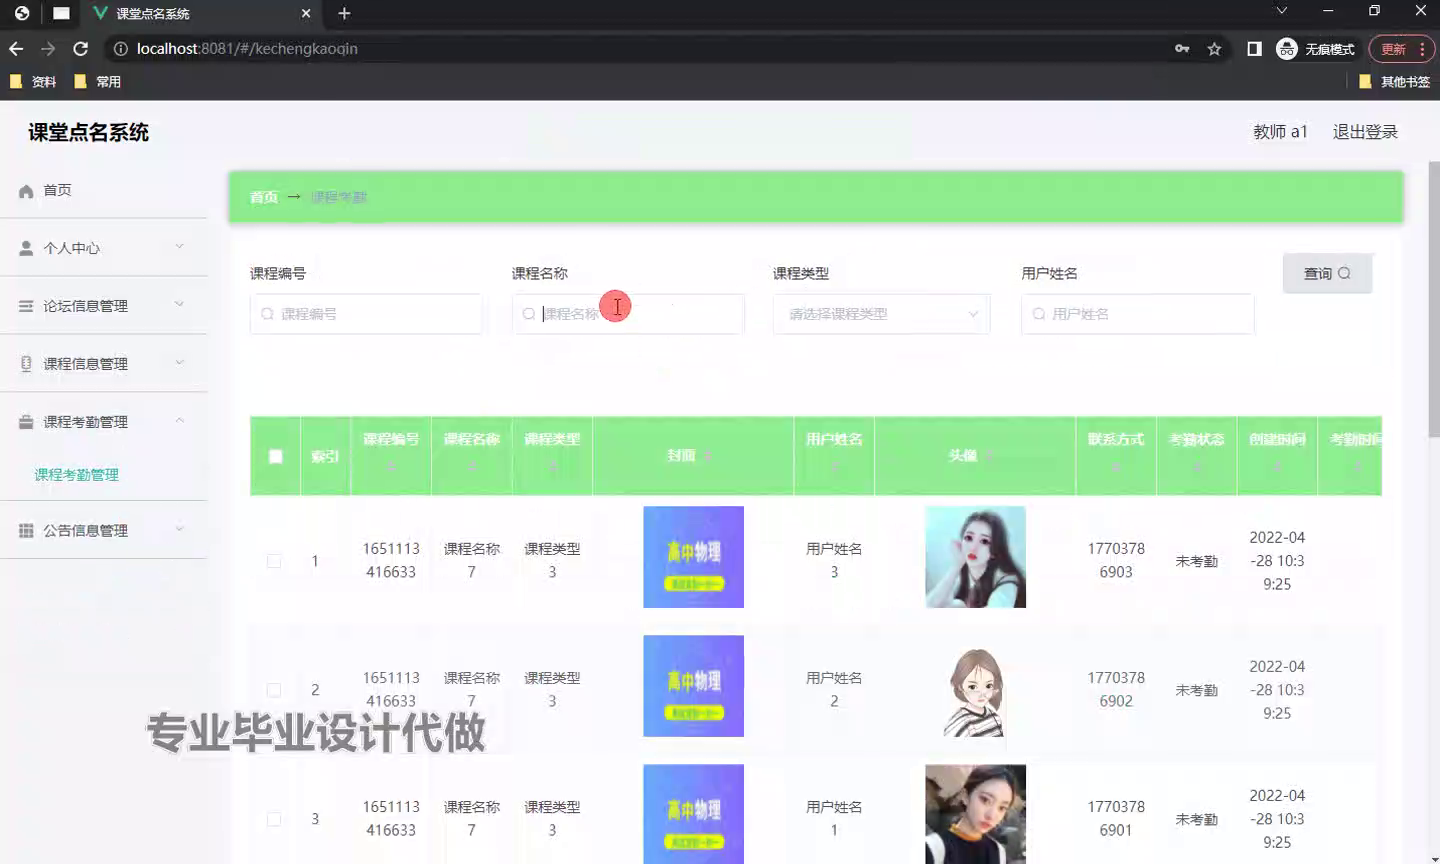Open row 1 高中物理 cover thumbnail
The image size is (1440, 864).
(x=693, y=557)
